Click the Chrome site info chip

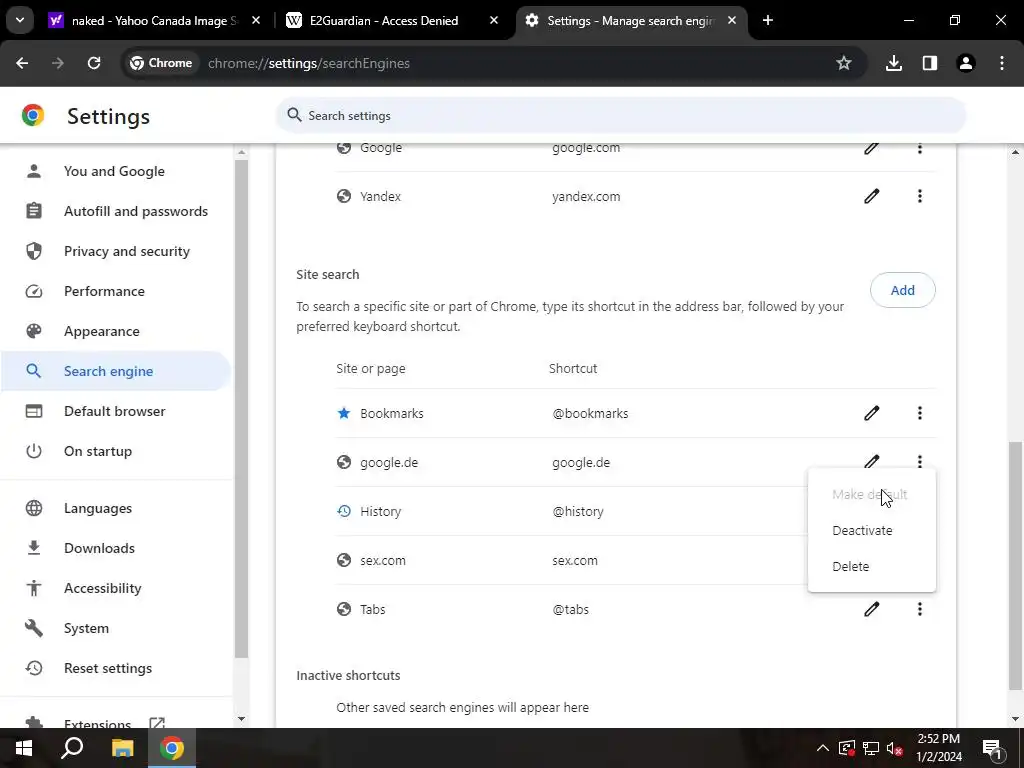[x=161, y=63]
